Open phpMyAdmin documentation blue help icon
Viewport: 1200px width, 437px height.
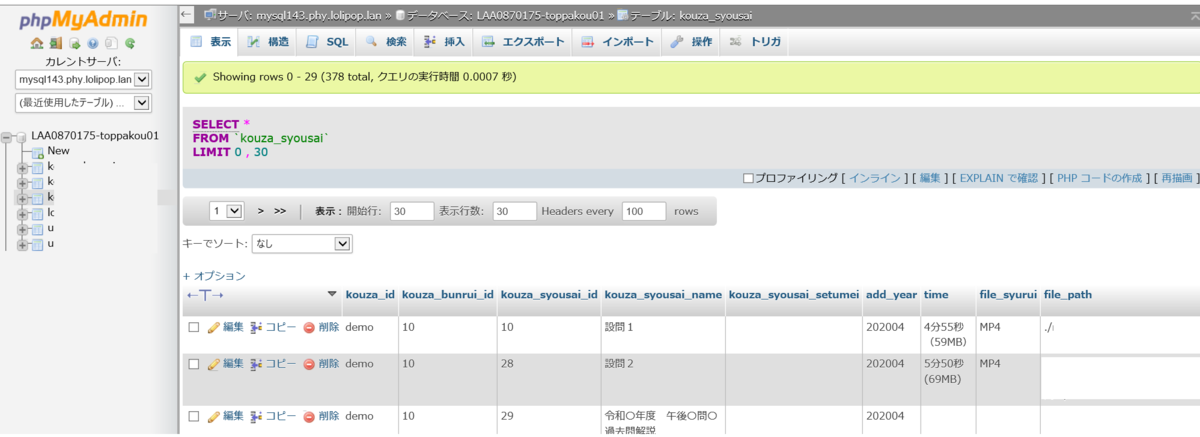pos(92,43)
